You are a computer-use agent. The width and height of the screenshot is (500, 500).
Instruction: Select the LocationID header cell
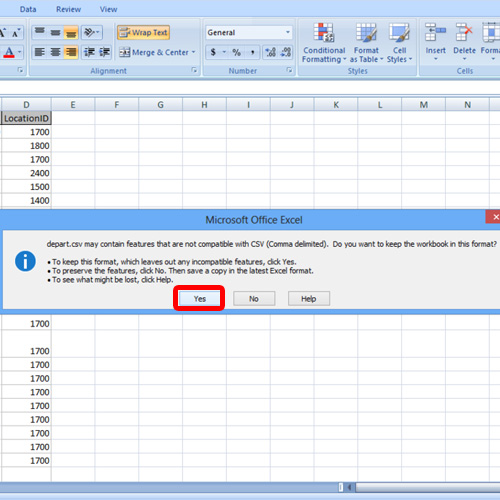coord(26,118)
